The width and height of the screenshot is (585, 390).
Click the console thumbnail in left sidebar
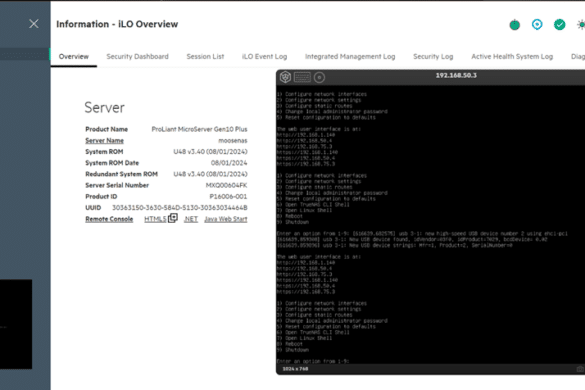click(x=16, y=324)
